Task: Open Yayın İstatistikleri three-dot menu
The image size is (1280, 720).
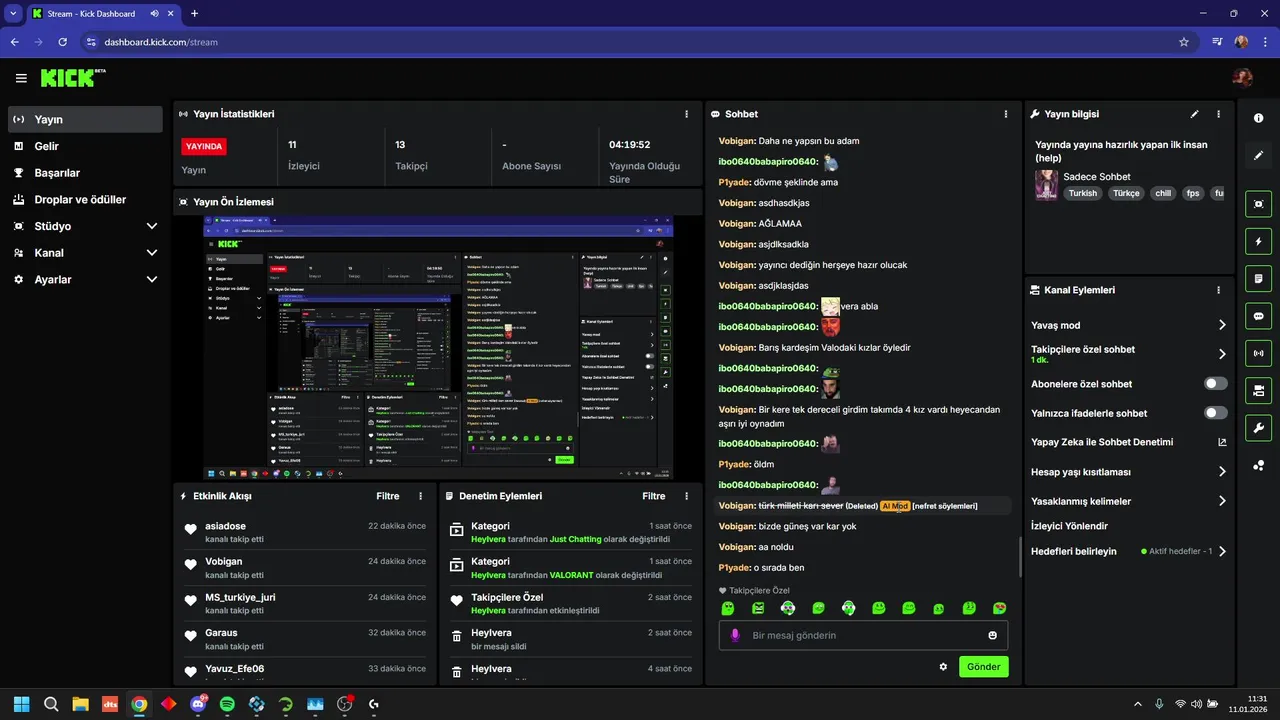Action: coord(686,114)
